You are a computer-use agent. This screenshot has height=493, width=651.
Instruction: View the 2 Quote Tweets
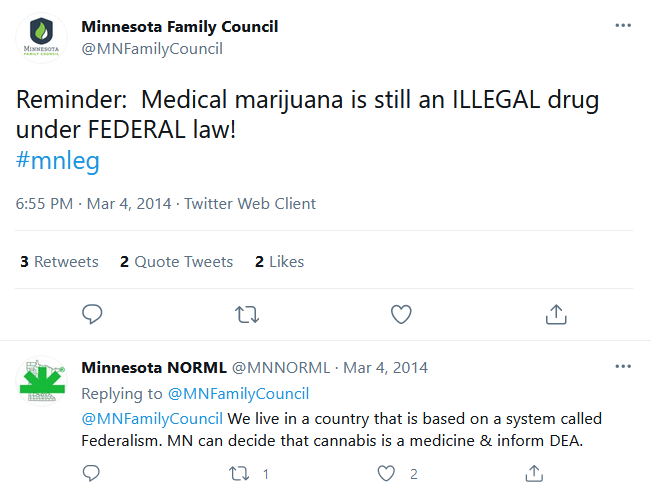(176, 262)
